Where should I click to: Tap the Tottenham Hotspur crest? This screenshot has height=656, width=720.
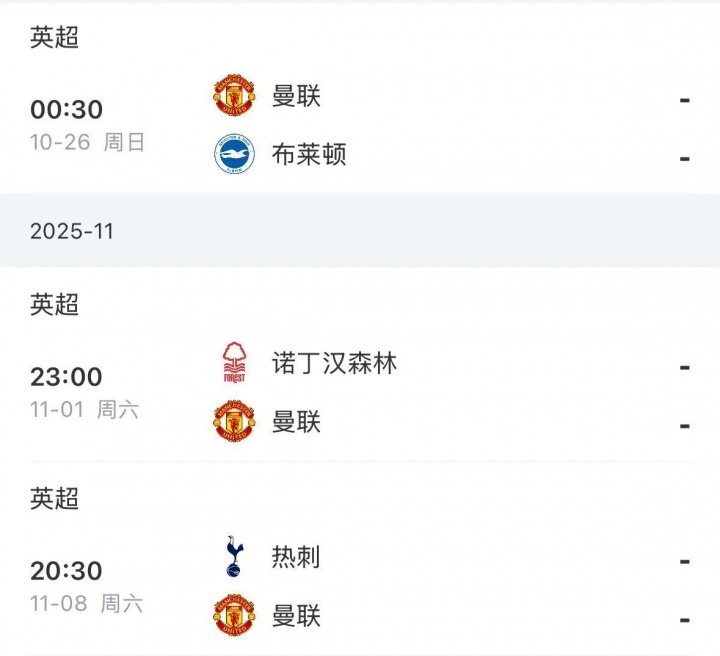pyautogui.click(x=235, y=557)
